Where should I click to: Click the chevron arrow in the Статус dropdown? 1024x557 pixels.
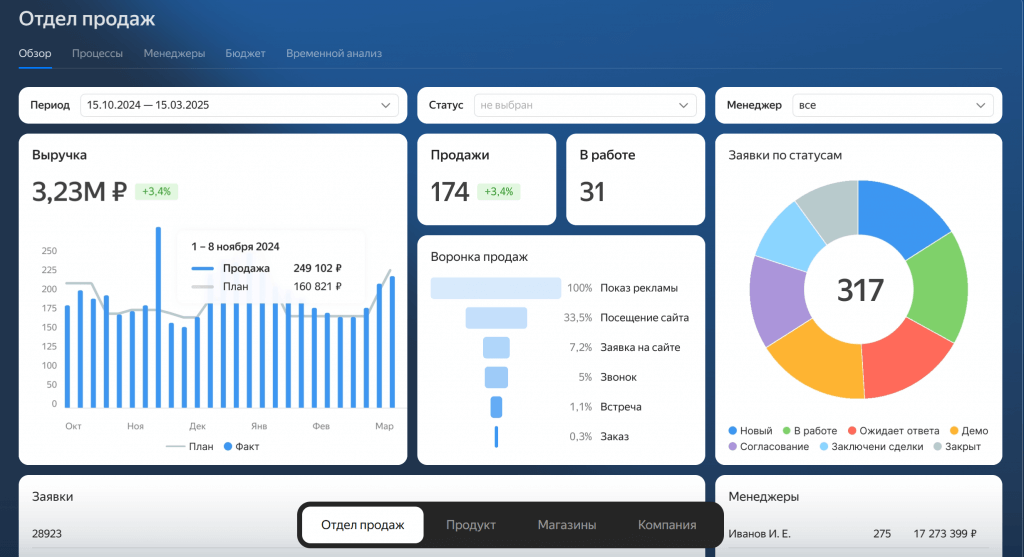pyautogui.click(x=684, y=105)
